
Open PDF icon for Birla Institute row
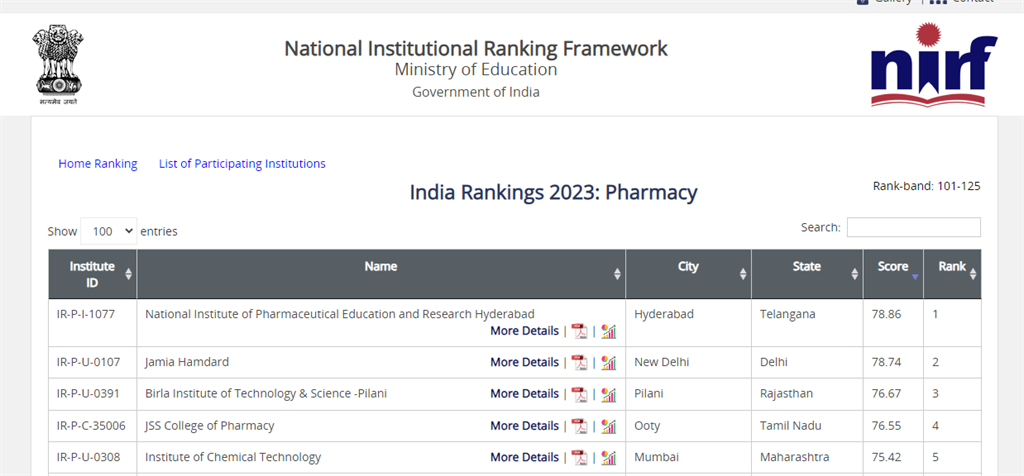[x=579, y=394]
